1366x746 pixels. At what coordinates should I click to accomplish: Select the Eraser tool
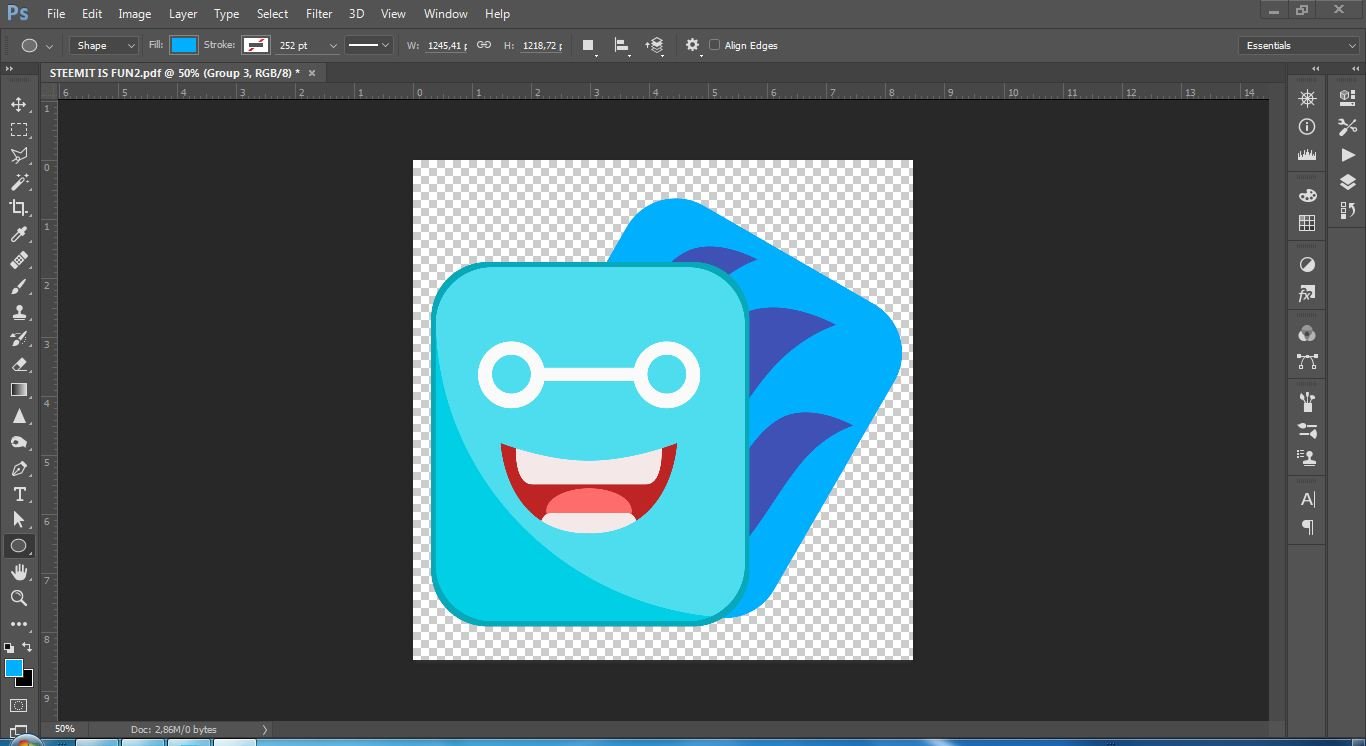19,364
